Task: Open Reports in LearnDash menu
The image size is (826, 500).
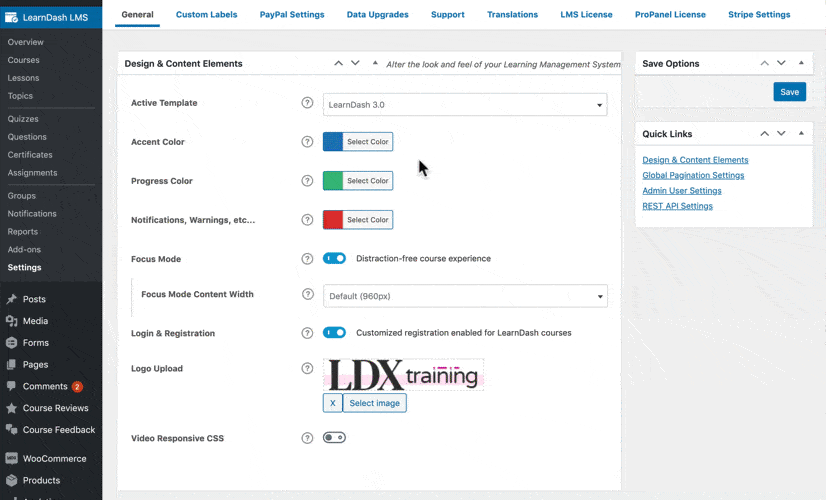Action: [x=23, y=232]
